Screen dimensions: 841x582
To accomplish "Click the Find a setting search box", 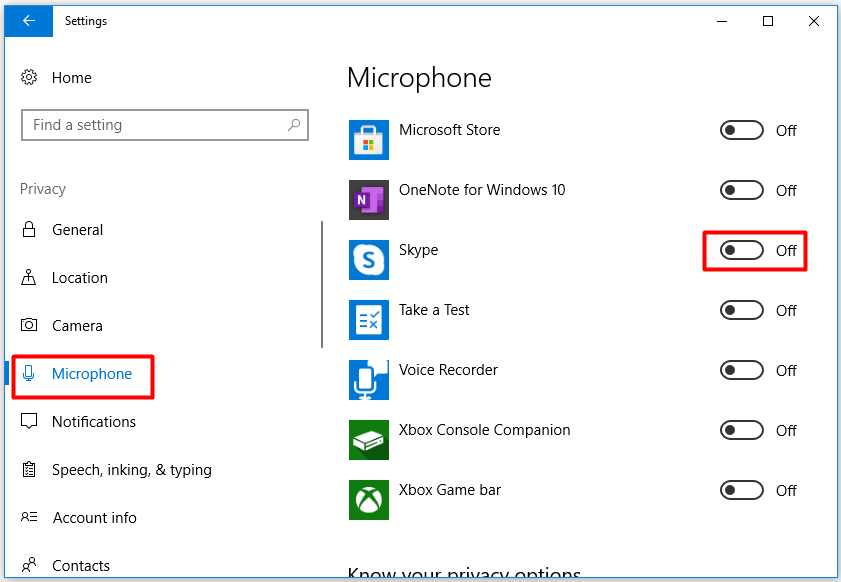I will [x=165, y=124].
